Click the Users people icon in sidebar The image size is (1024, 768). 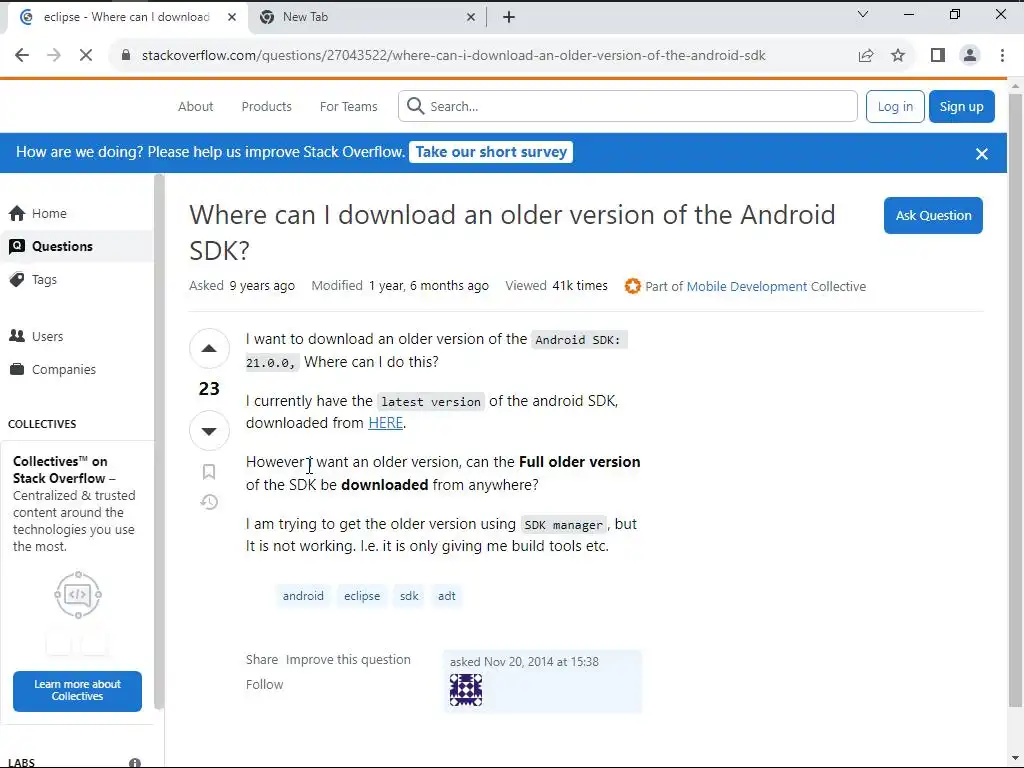(x=17, y=336)
